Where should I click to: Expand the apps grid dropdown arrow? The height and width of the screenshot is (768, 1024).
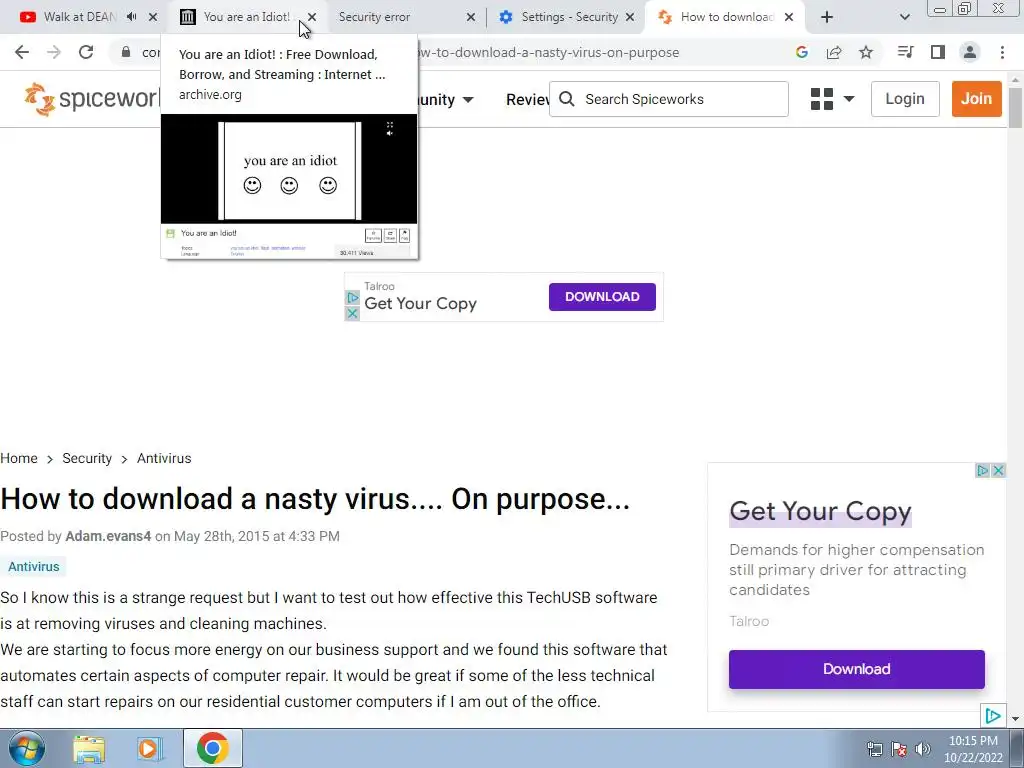pos(849,99)
